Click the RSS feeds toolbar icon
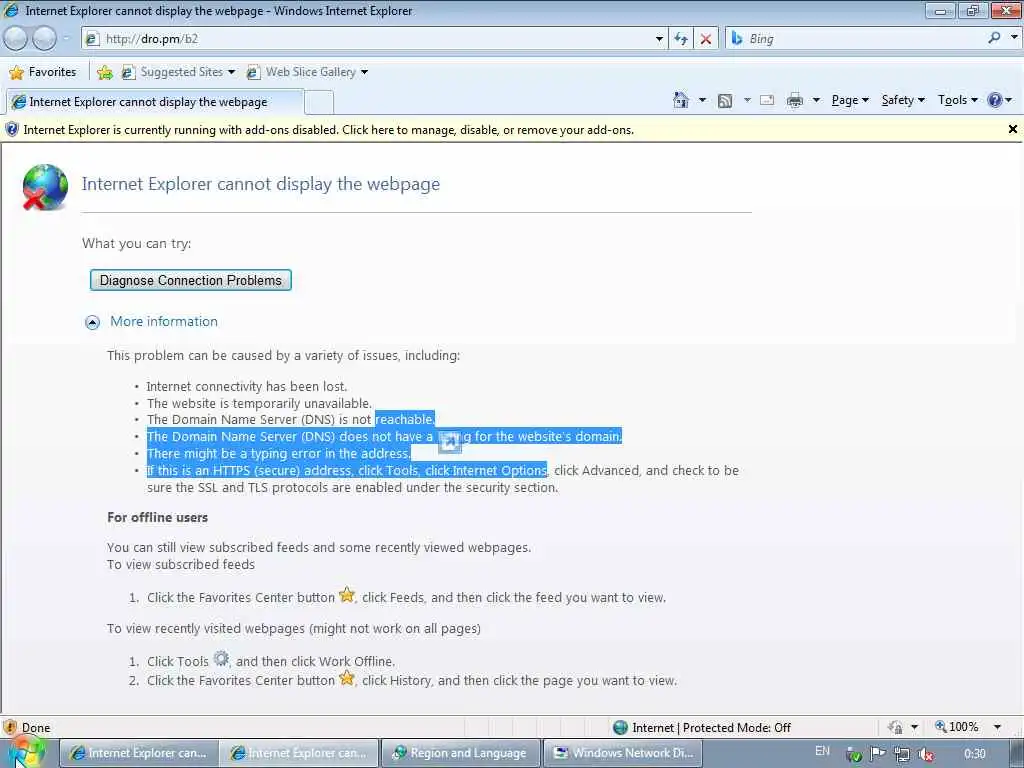This screenshot has height=768, width=1024. [725, 101]
